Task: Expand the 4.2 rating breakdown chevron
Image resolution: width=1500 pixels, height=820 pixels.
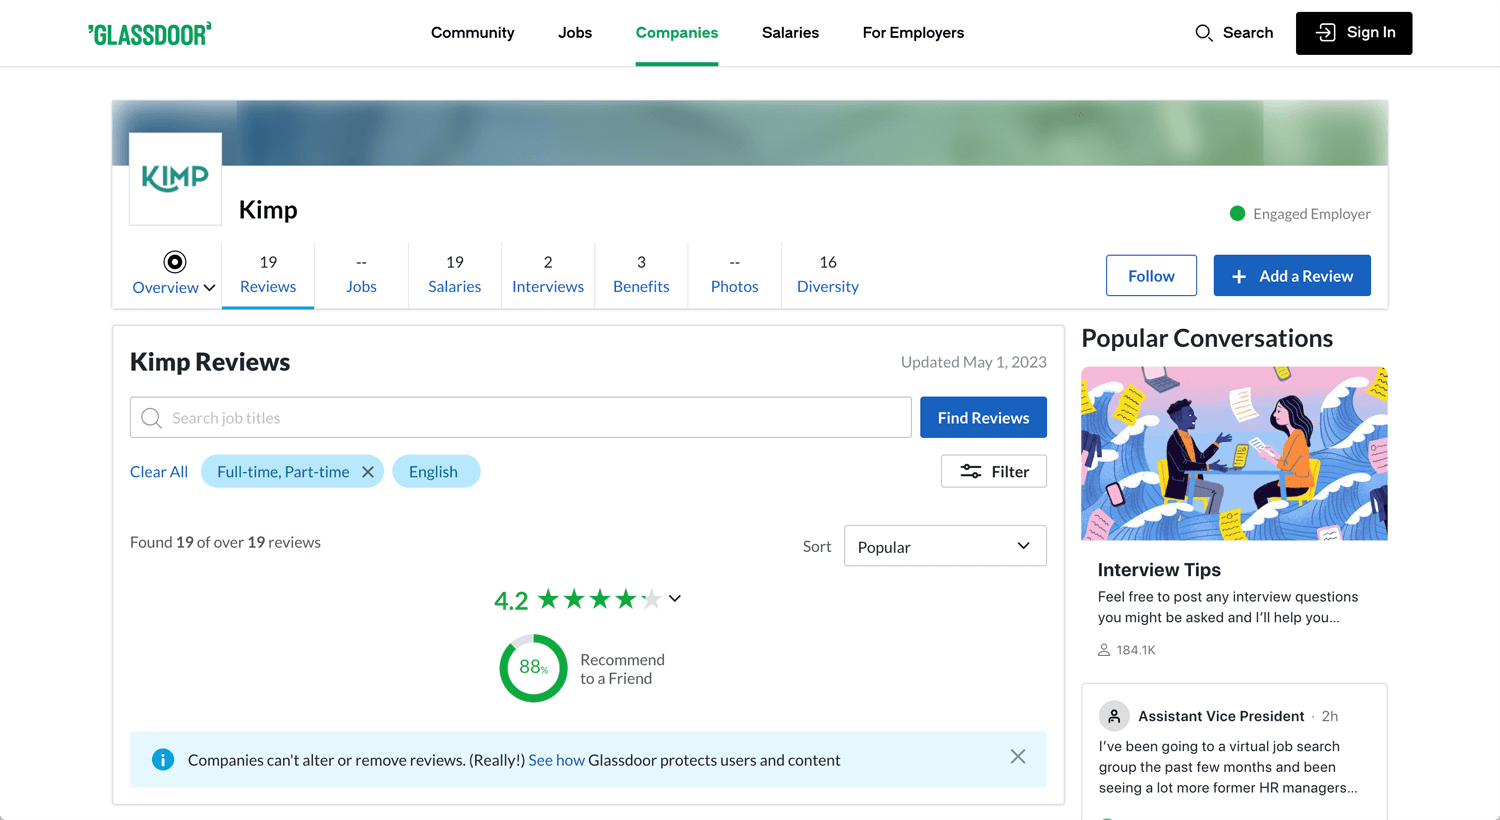Action: coord(675,599)
